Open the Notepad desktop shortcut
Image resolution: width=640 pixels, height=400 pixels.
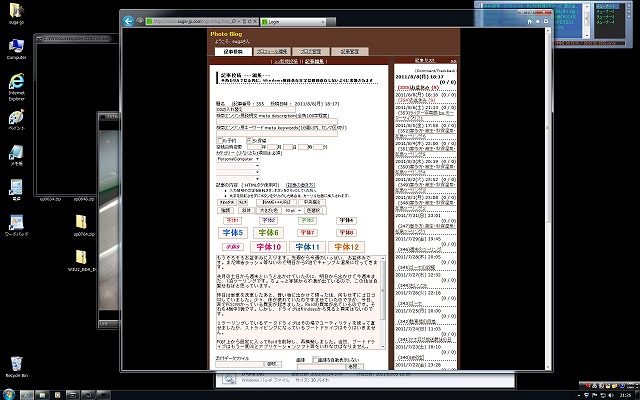click(x=16, y=155)
